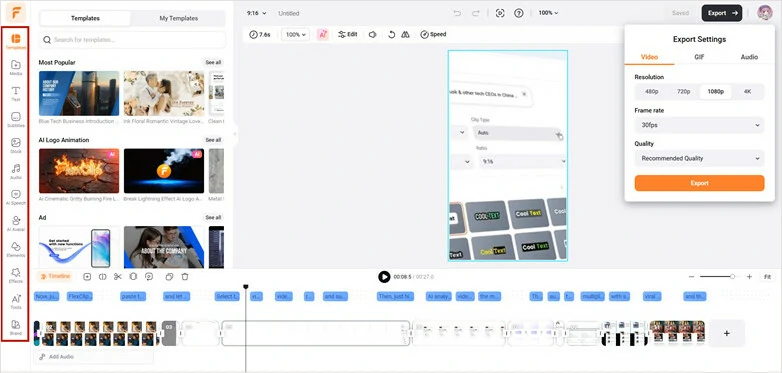
Task: Click the scissors split icon
Action: pos(117,276)
